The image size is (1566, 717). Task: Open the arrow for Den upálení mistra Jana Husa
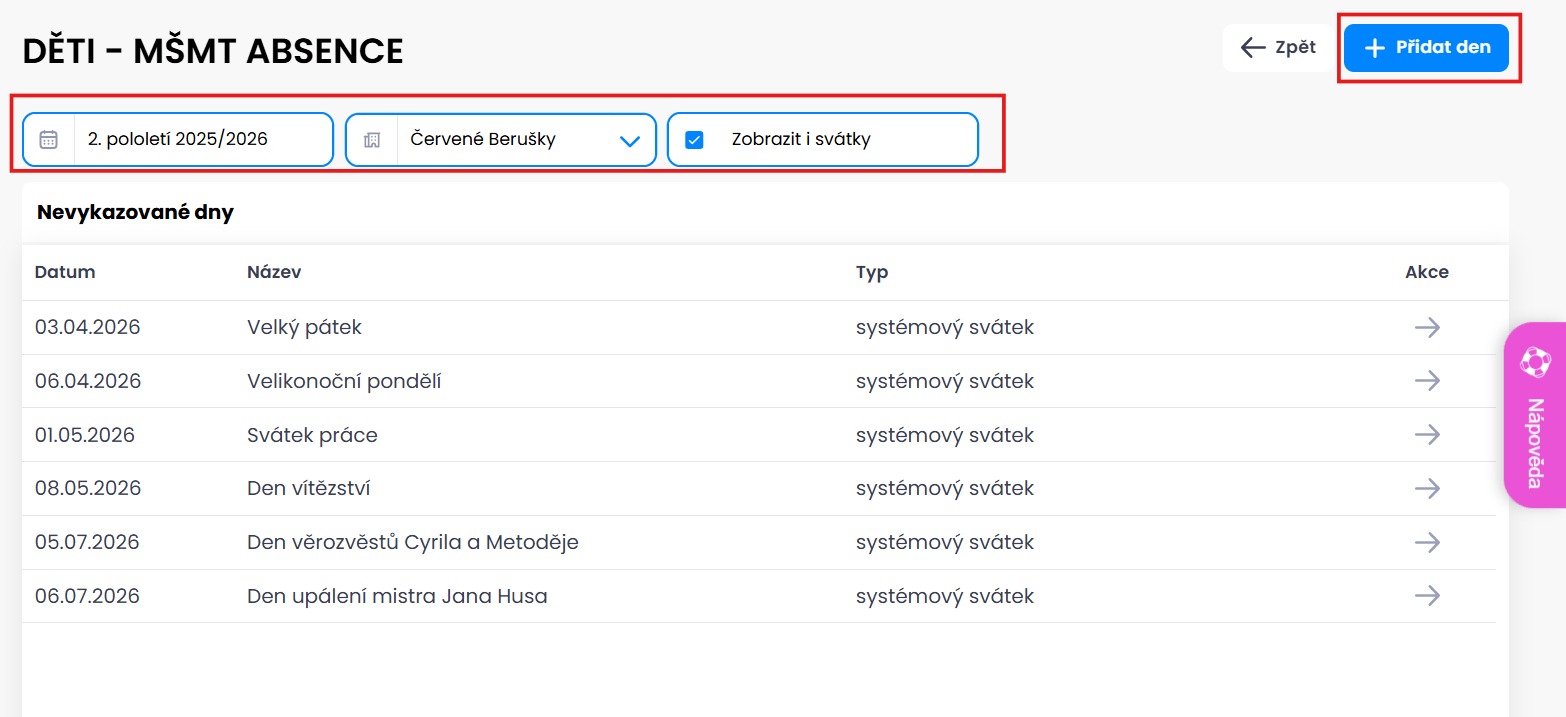pyautogui.click(x=1427, y=596)
